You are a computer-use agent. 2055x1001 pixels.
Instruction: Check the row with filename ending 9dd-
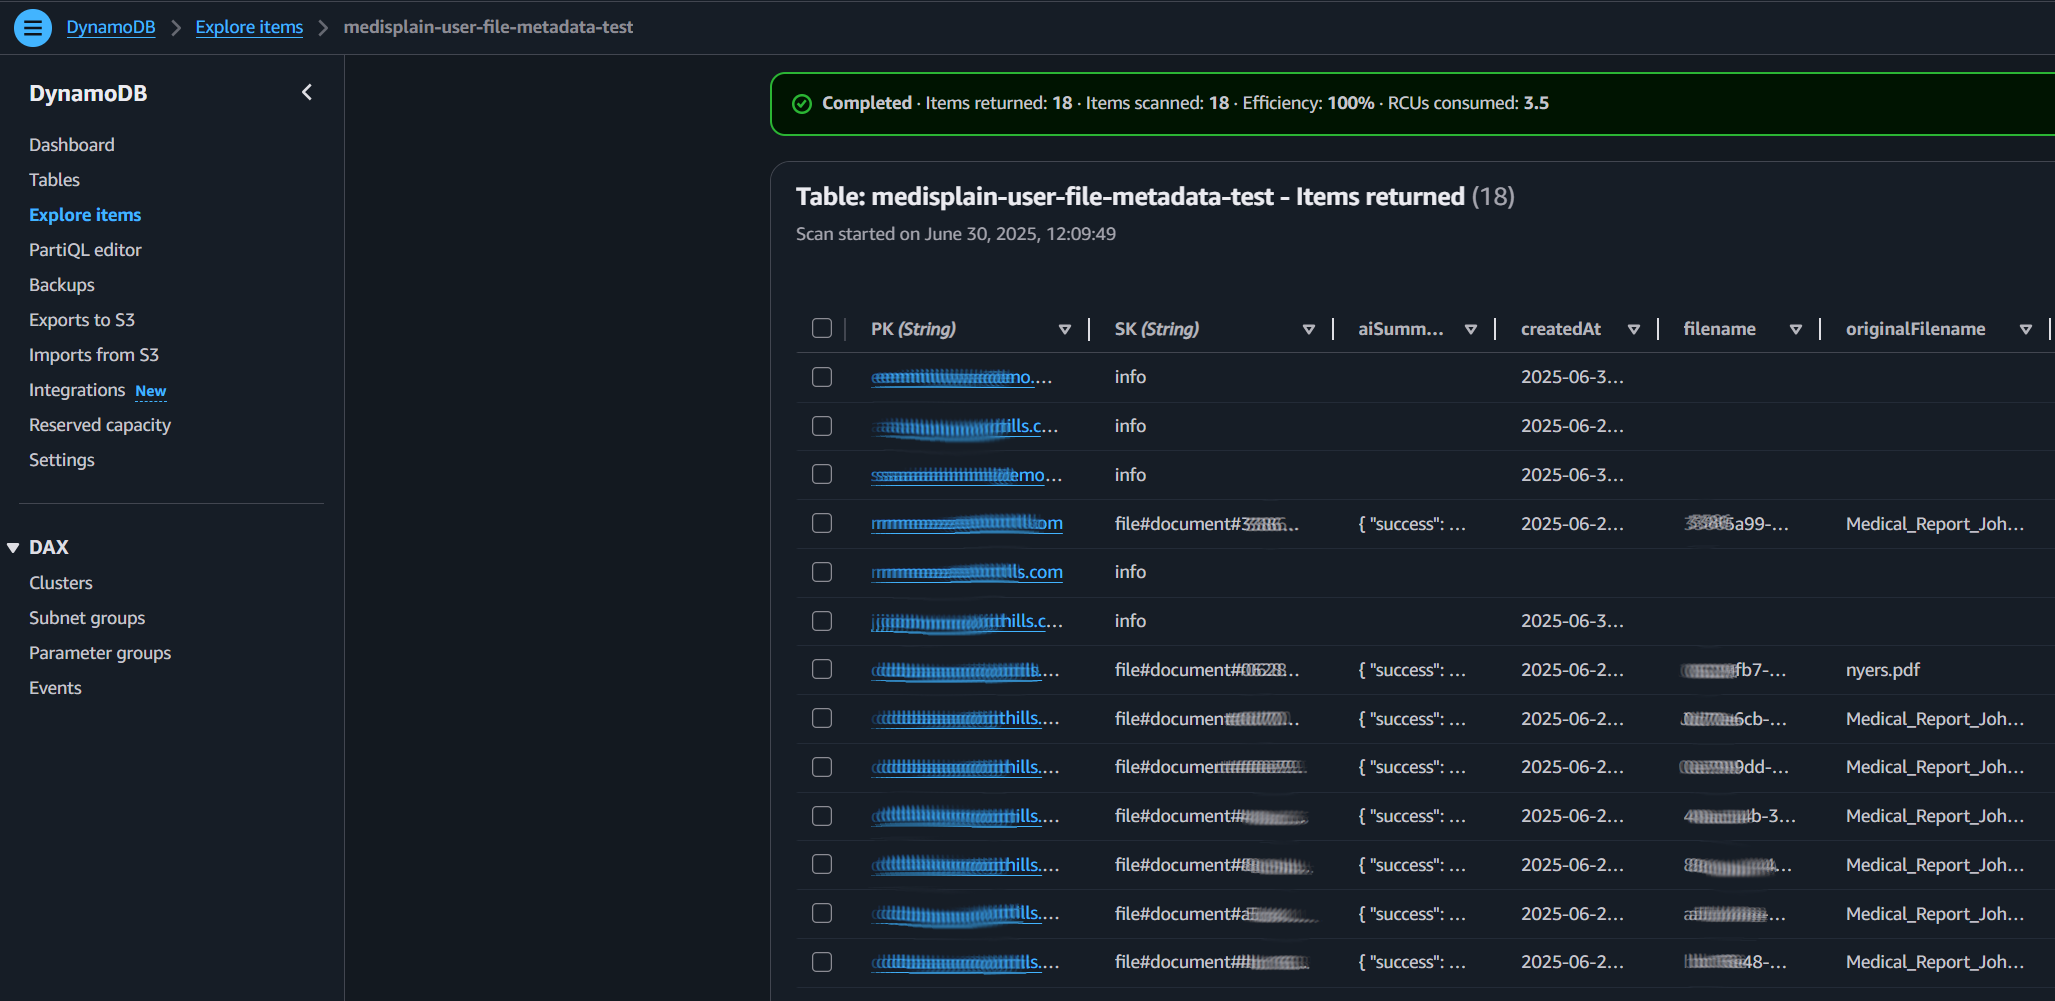(x=822, y=767)
